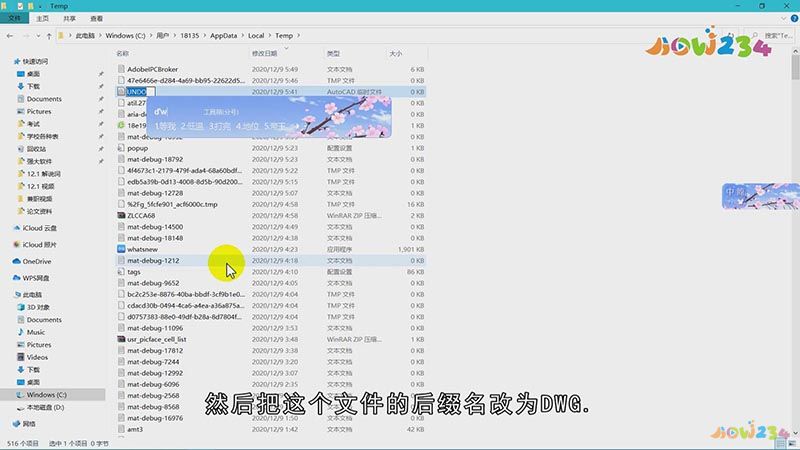
Task: Select 用户 in the address breadcrumb
Action: click(x=162, y=36)
